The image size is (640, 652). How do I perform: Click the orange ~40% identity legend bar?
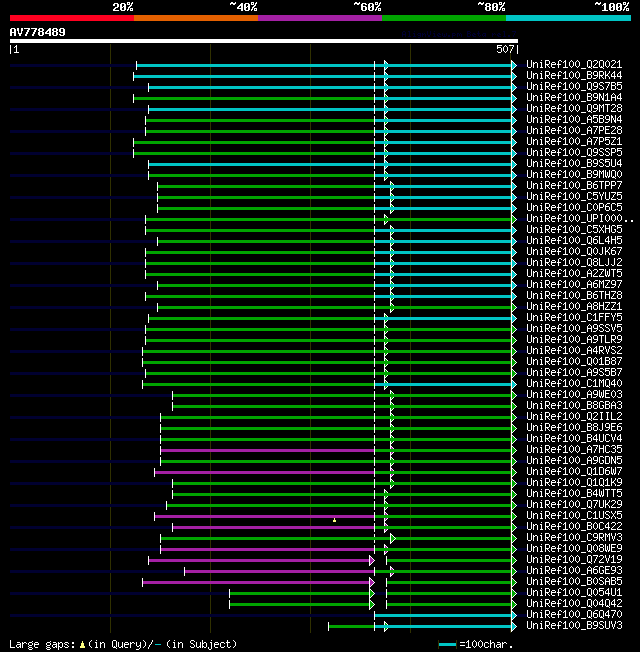coord(196,18)
